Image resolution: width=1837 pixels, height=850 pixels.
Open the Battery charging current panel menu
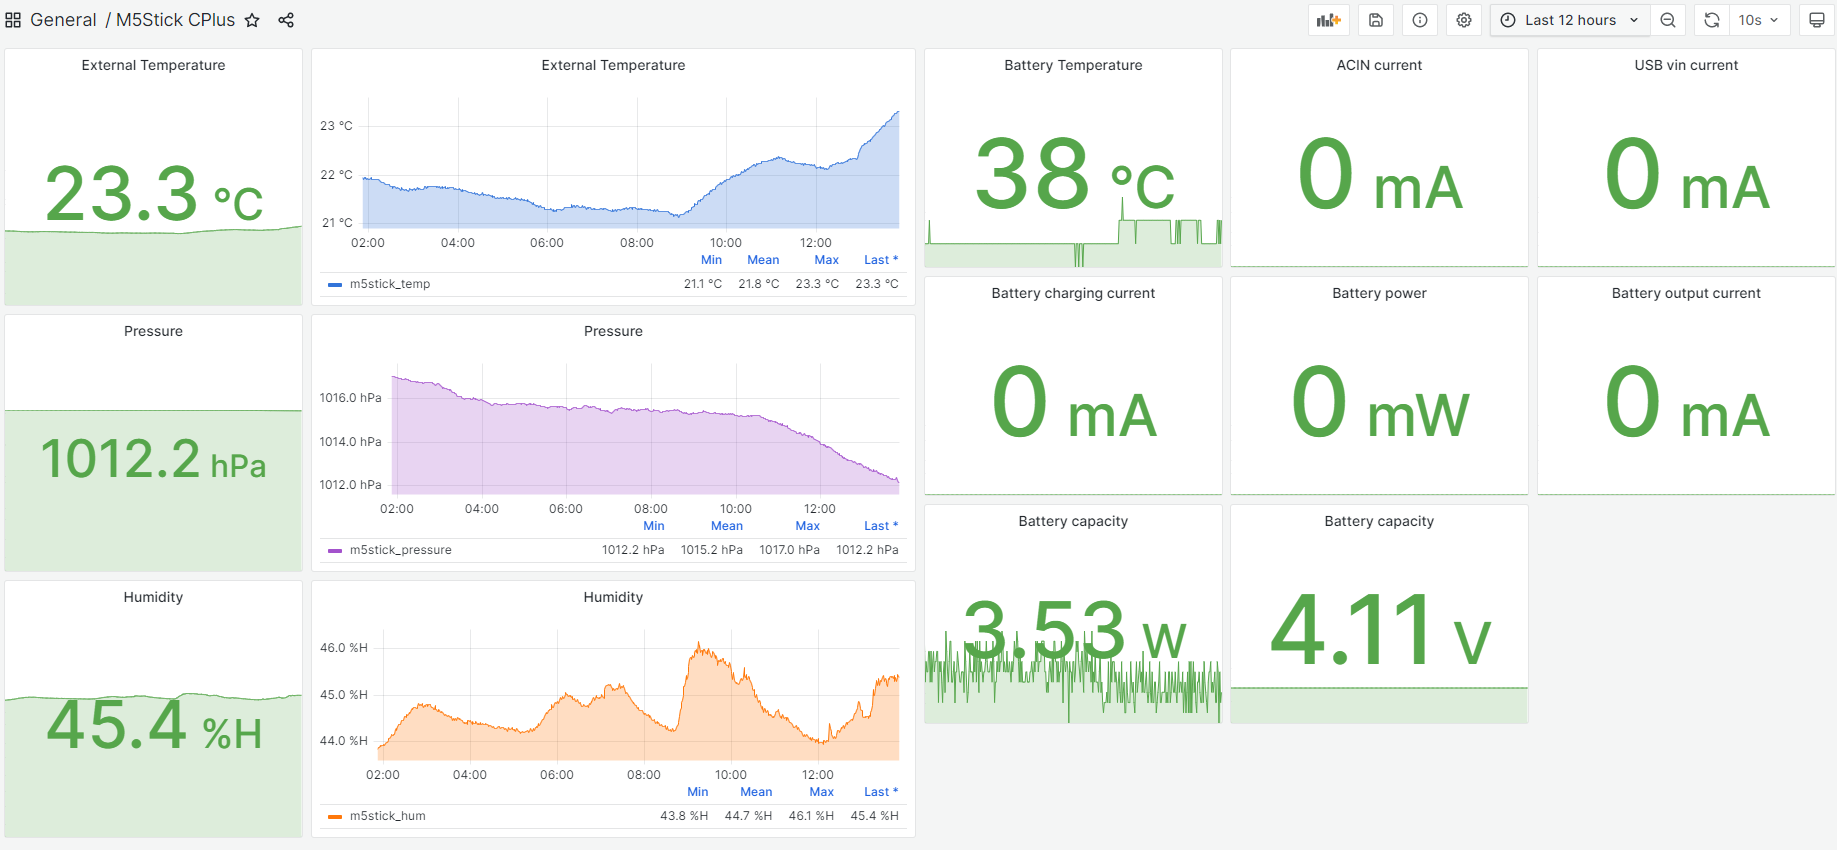click(x=1073, y=293)
